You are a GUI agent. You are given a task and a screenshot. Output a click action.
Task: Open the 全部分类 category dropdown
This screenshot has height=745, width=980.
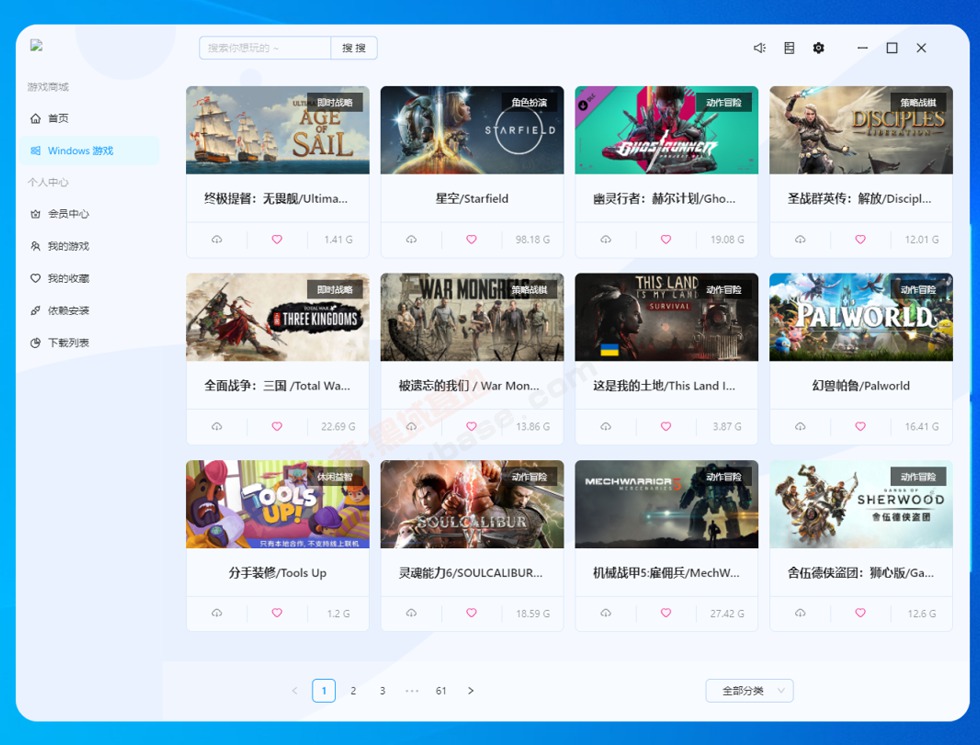(749, 691)
